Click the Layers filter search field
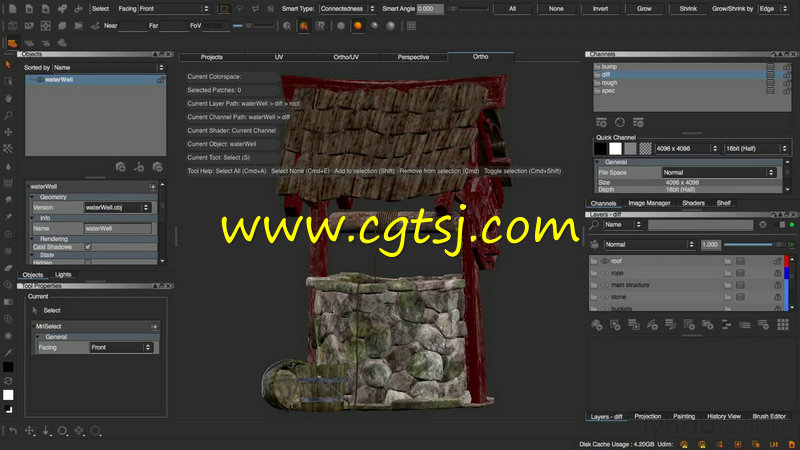800x450 pixels. click(701, 224)
